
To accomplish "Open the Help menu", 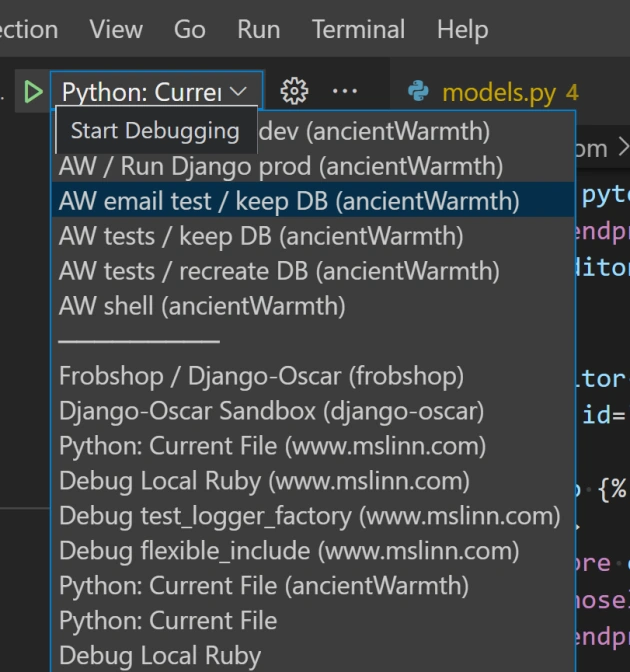I will (x=462, y=29).
